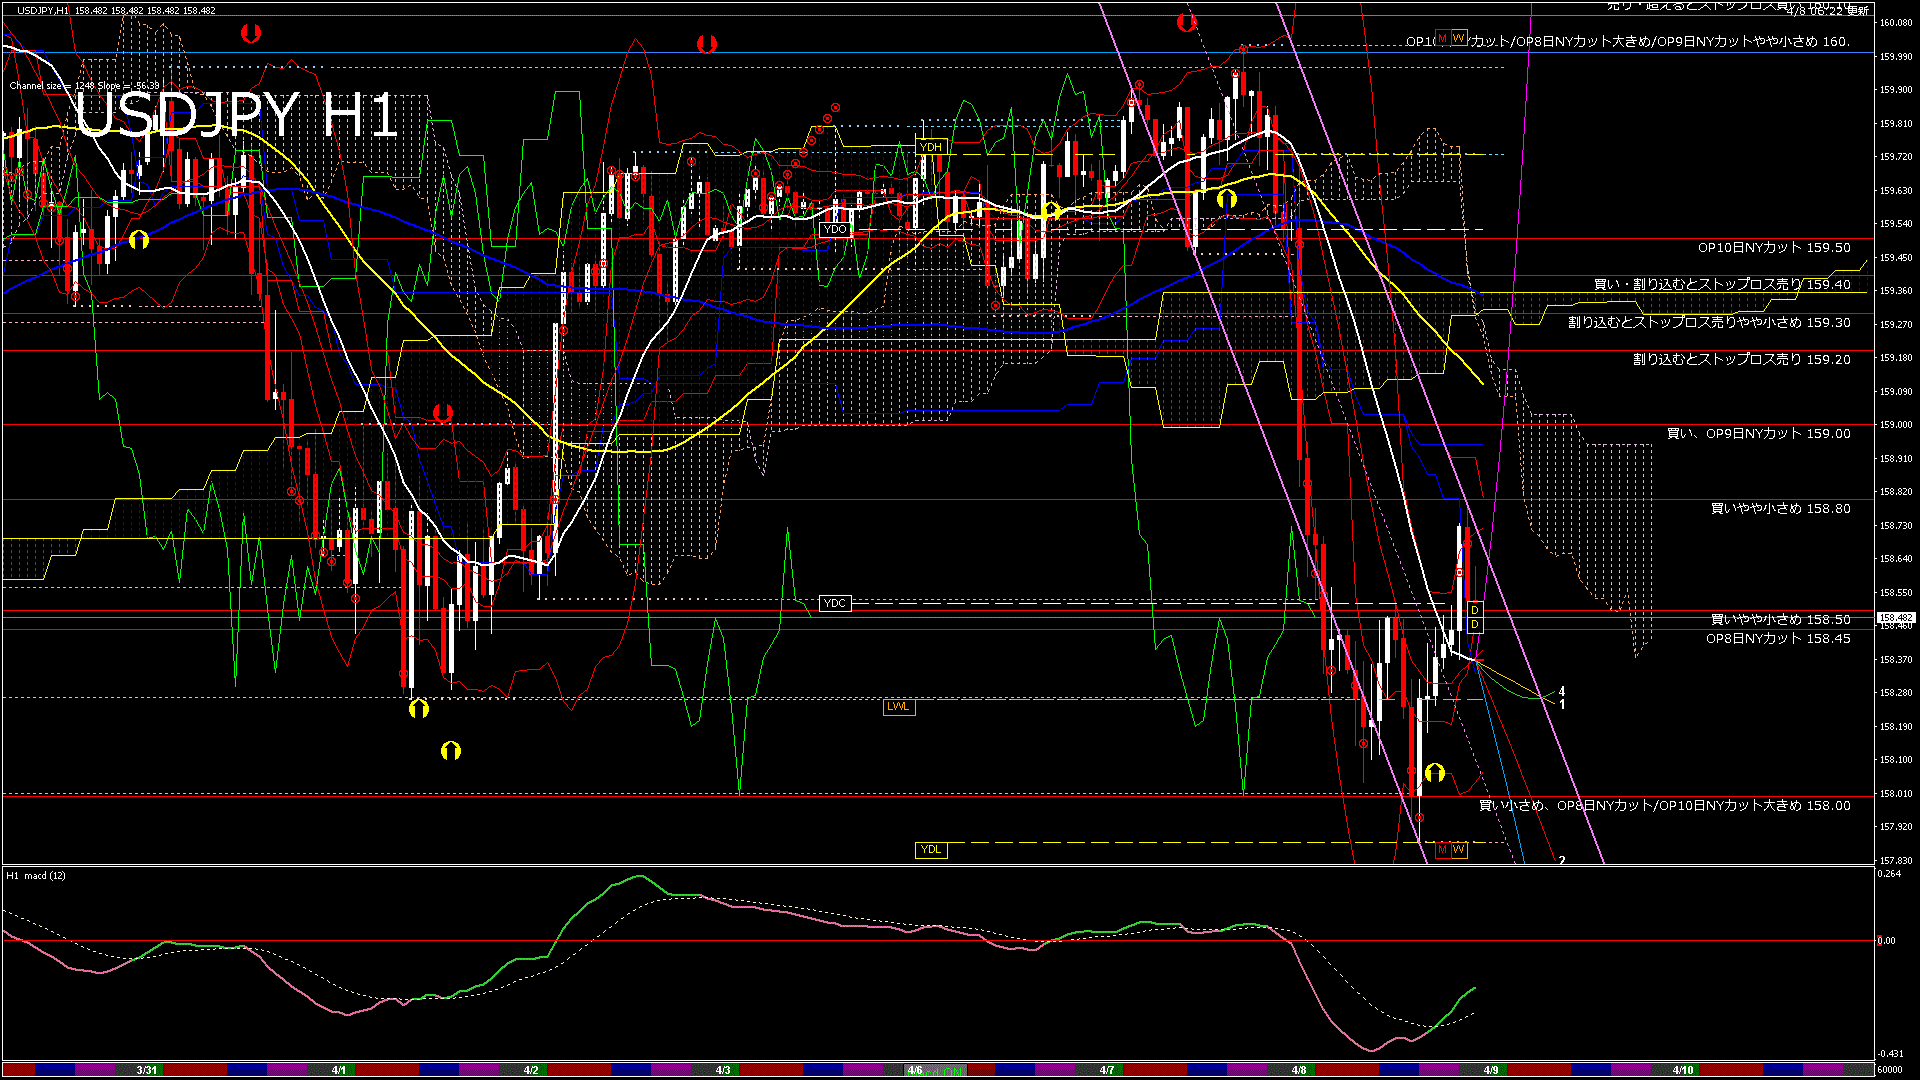This screenshot has height=1080, width=1920.
Task: Click the orange W box beside YDL line
Action: 1459,850
